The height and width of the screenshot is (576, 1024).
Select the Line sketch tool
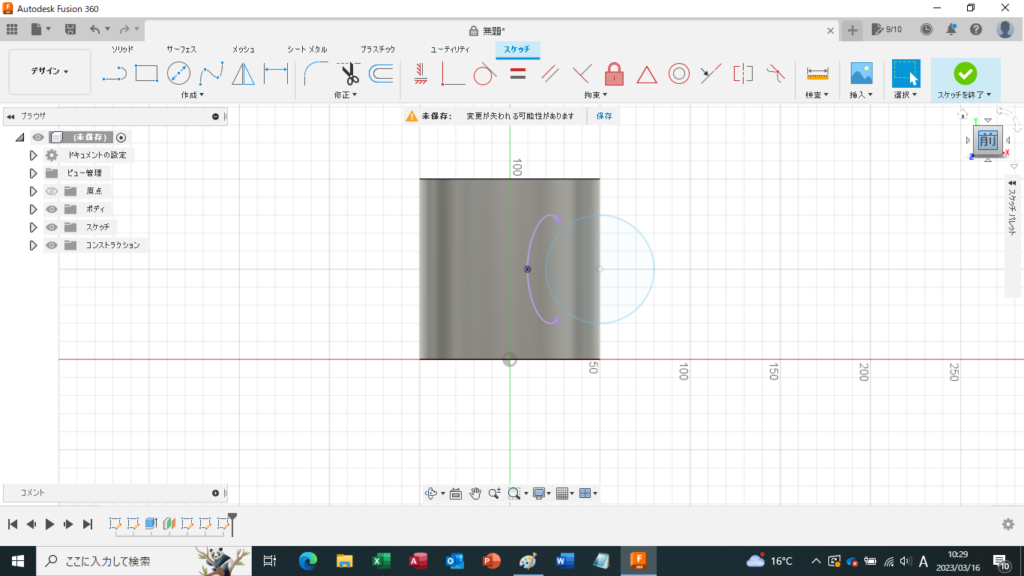114,74
